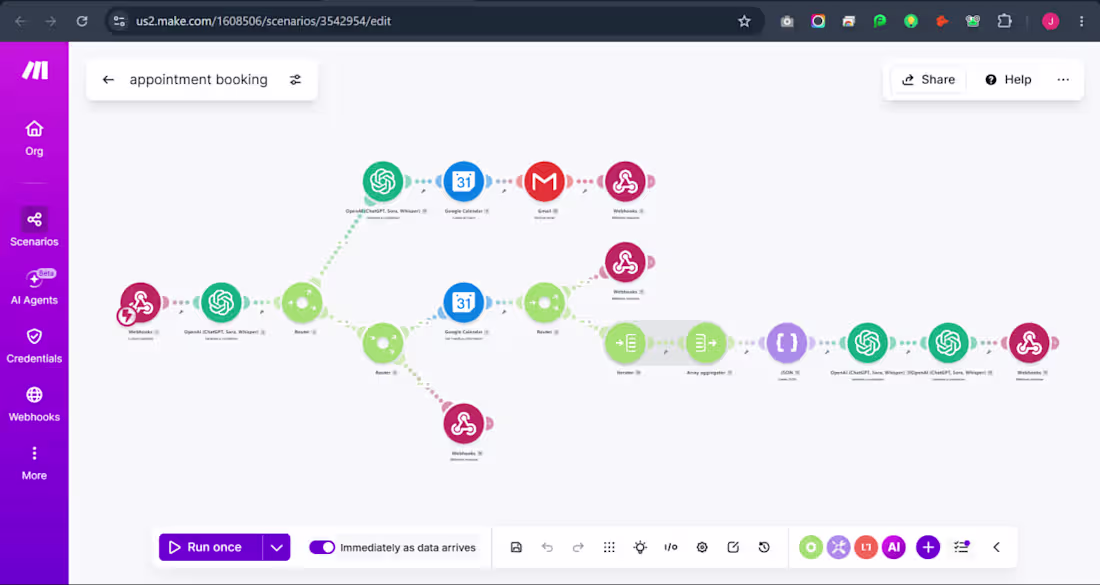Save the scenario with the floppy disk icon
Image resolution: width=1100 pixels, height=585 pixels.
[516, 547]
